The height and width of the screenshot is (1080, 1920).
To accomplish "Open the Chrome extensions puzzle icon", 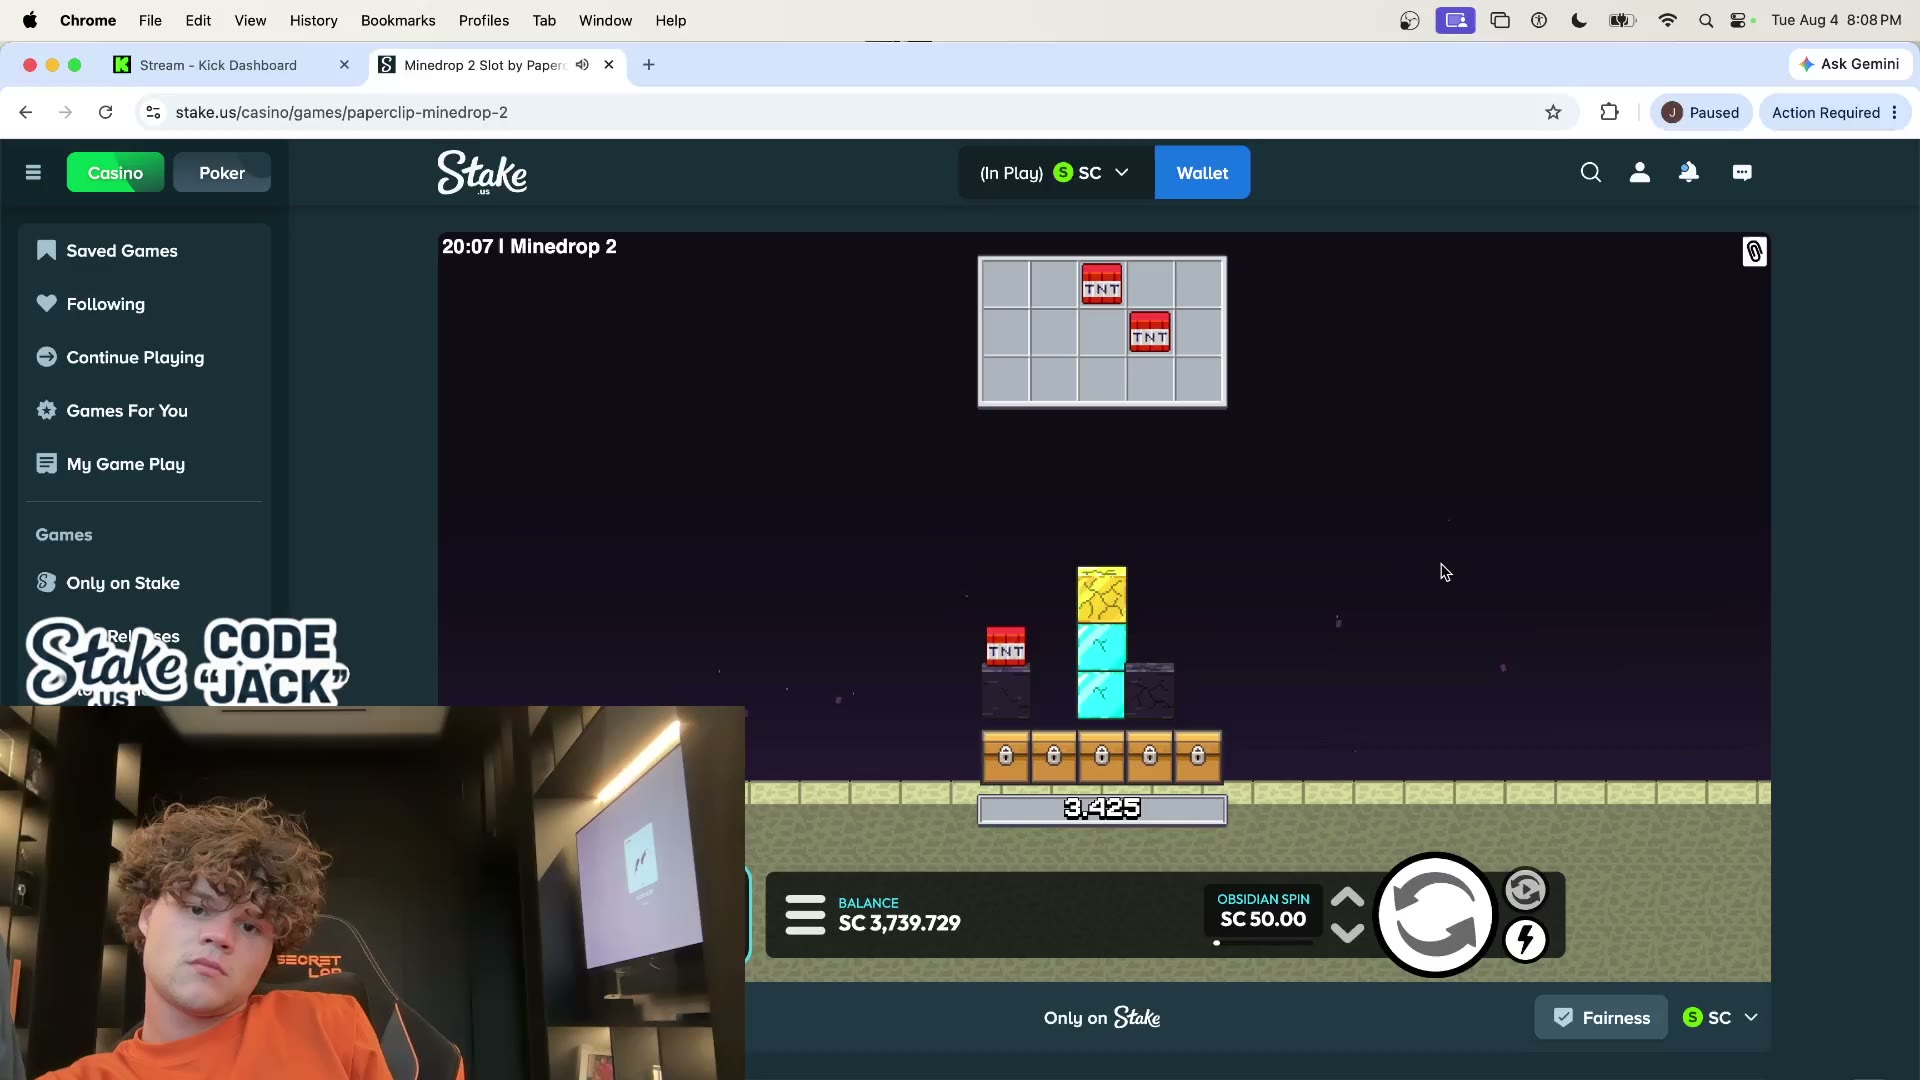I will (x=1609, y=112).
